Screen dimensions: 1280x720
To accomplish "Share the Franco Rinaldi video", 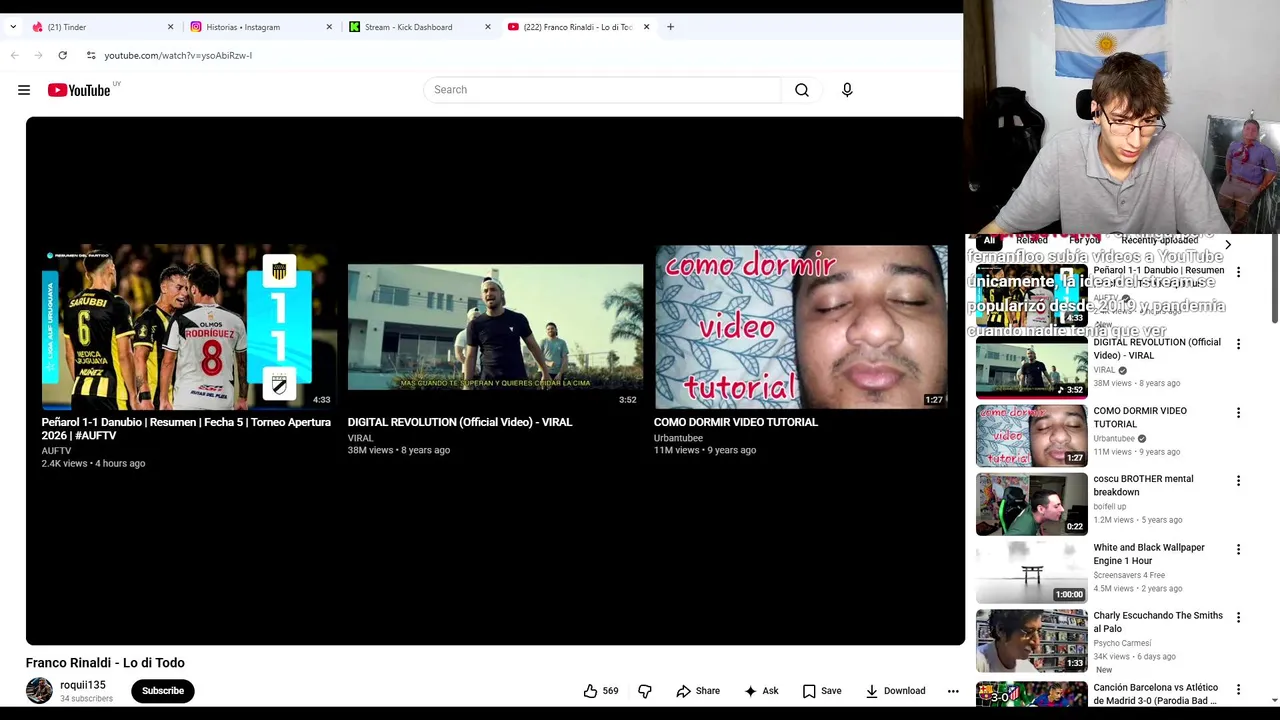I will pyautogui.click(x=698, y=691).
